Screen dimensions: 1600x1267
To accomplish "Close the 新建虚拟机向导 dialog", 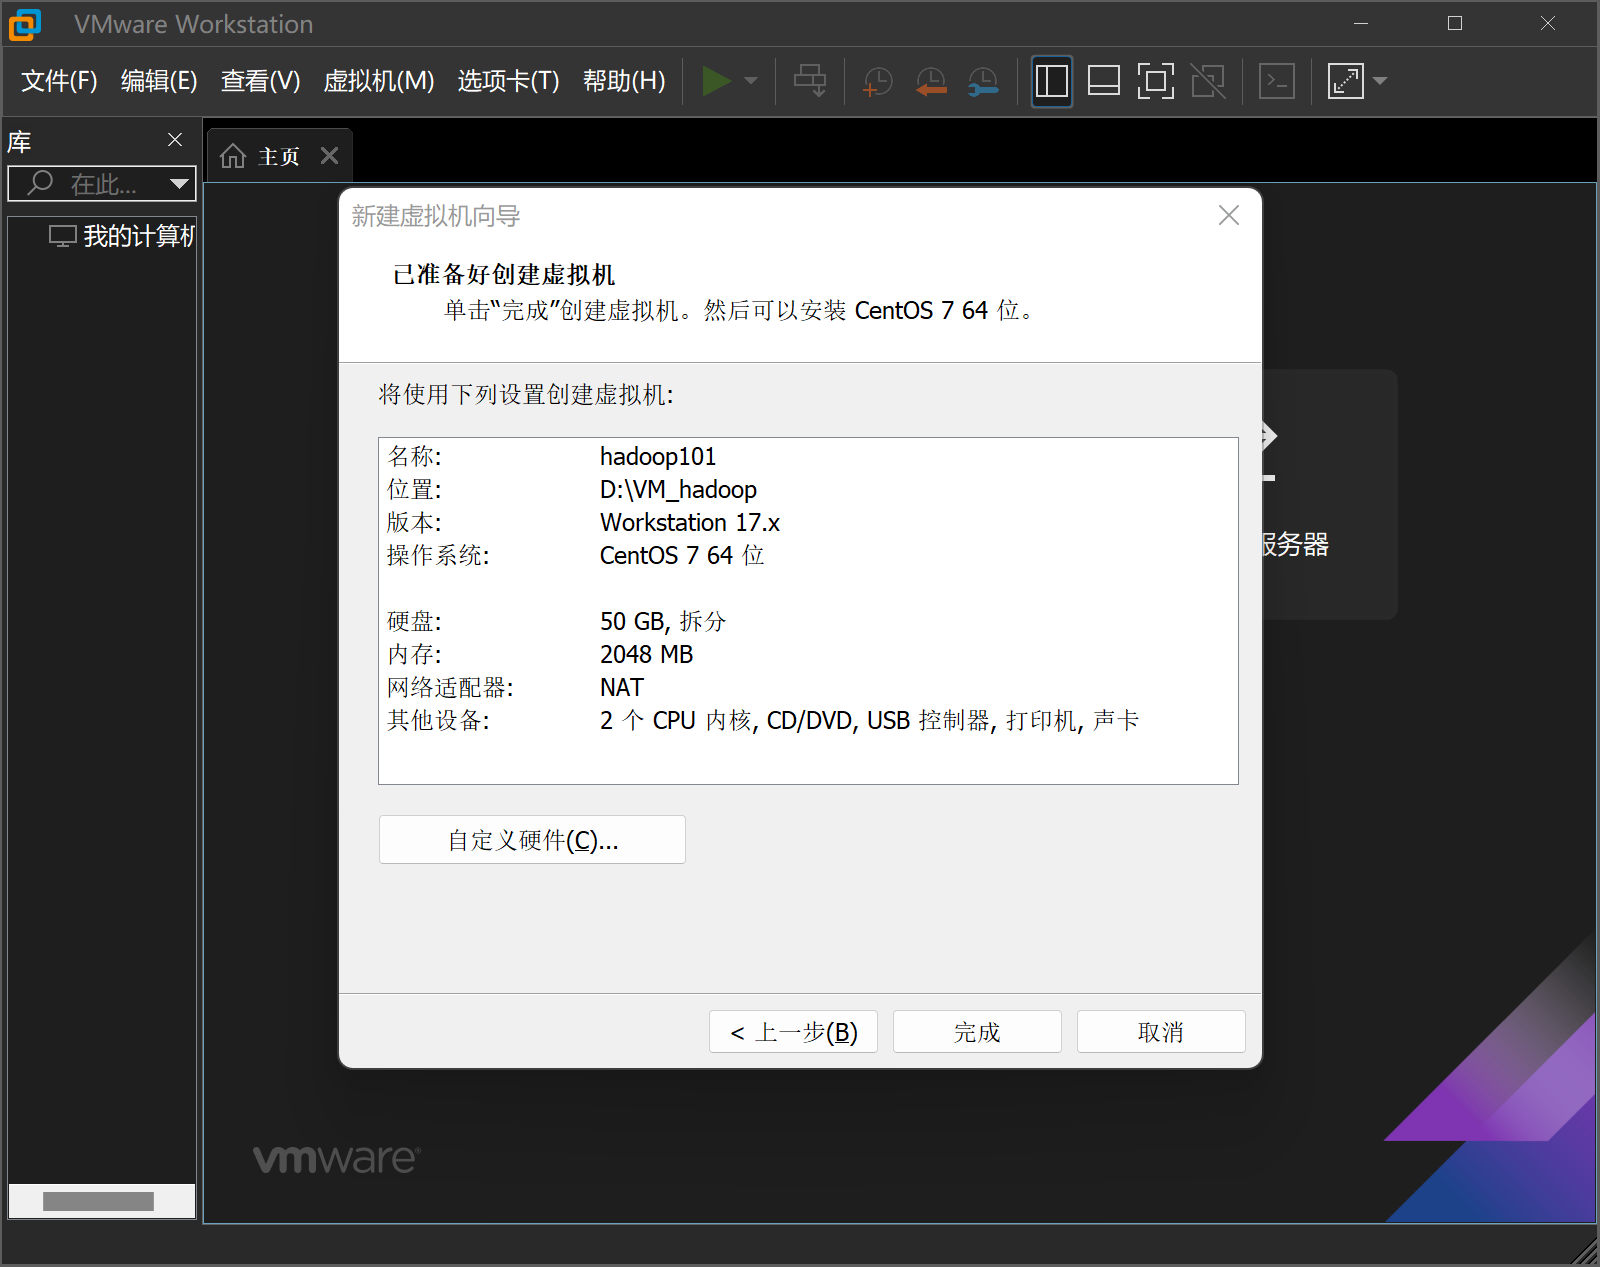I will click(x=1229, y=215).
